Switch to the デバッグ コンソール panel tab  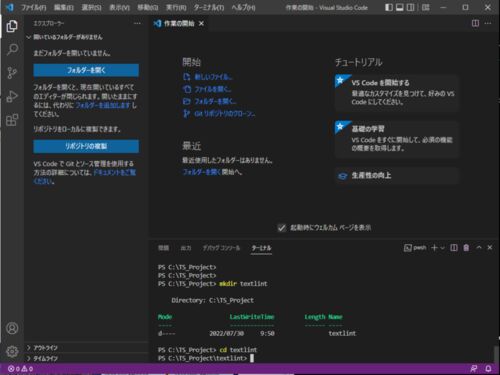(221, 248)
